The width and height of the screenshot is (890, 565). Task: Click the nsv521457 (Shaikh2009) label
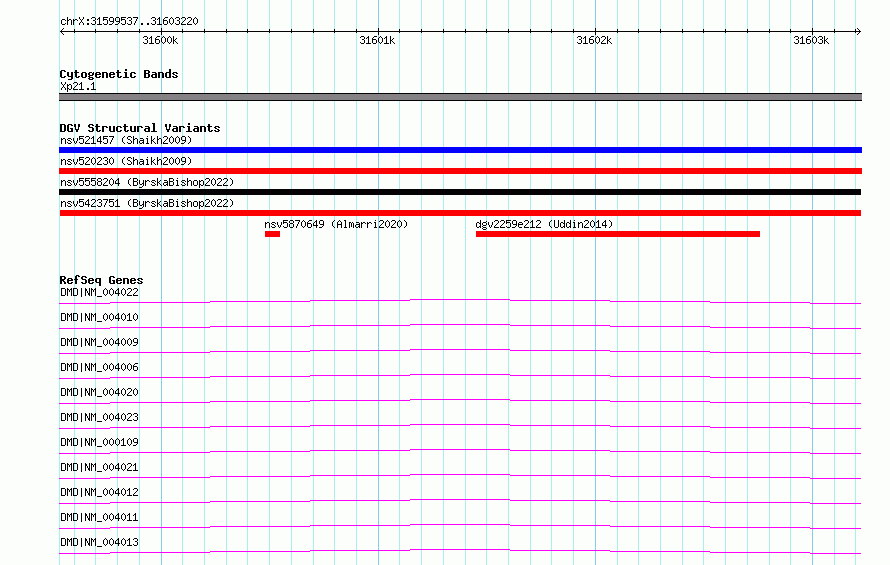[126, 140]
